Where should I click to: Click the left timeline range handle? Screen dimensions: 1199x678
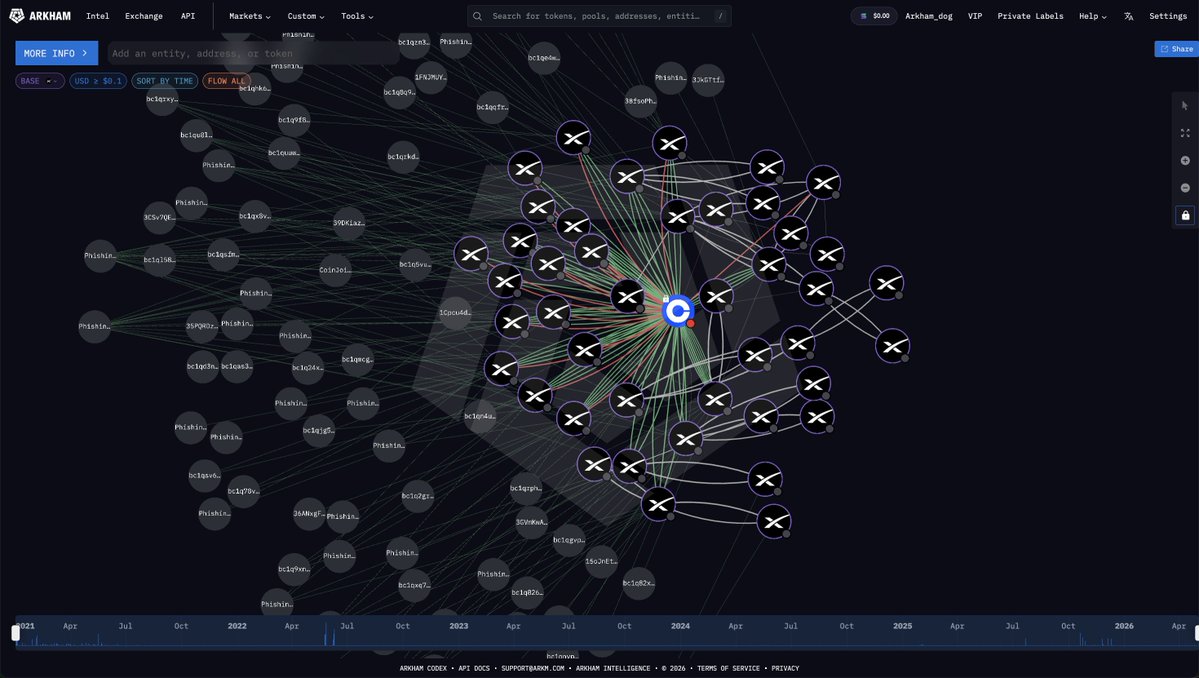(x=15, y=633)
